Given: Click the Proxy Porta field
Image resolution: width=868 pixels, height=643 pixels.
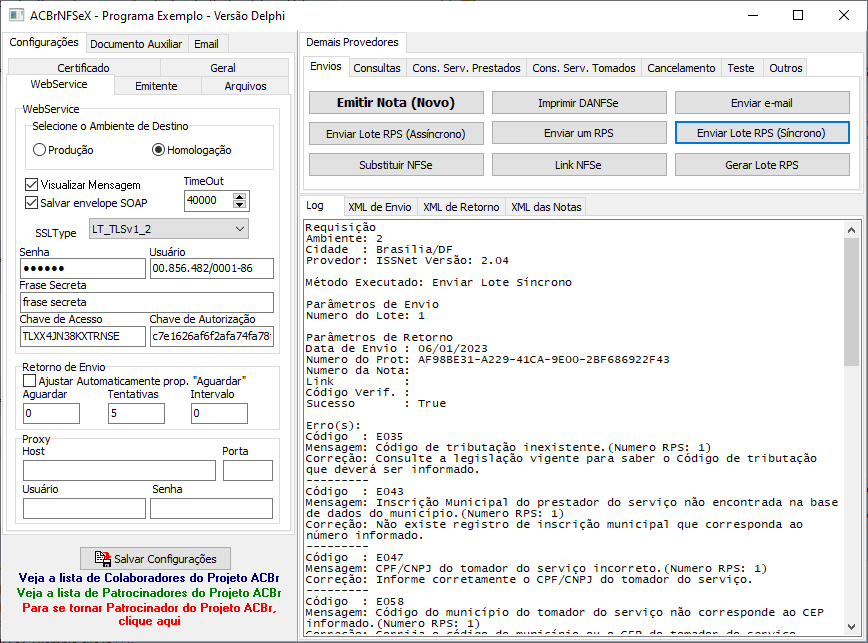Looking at the screenshot, I should tap(248, 470).
